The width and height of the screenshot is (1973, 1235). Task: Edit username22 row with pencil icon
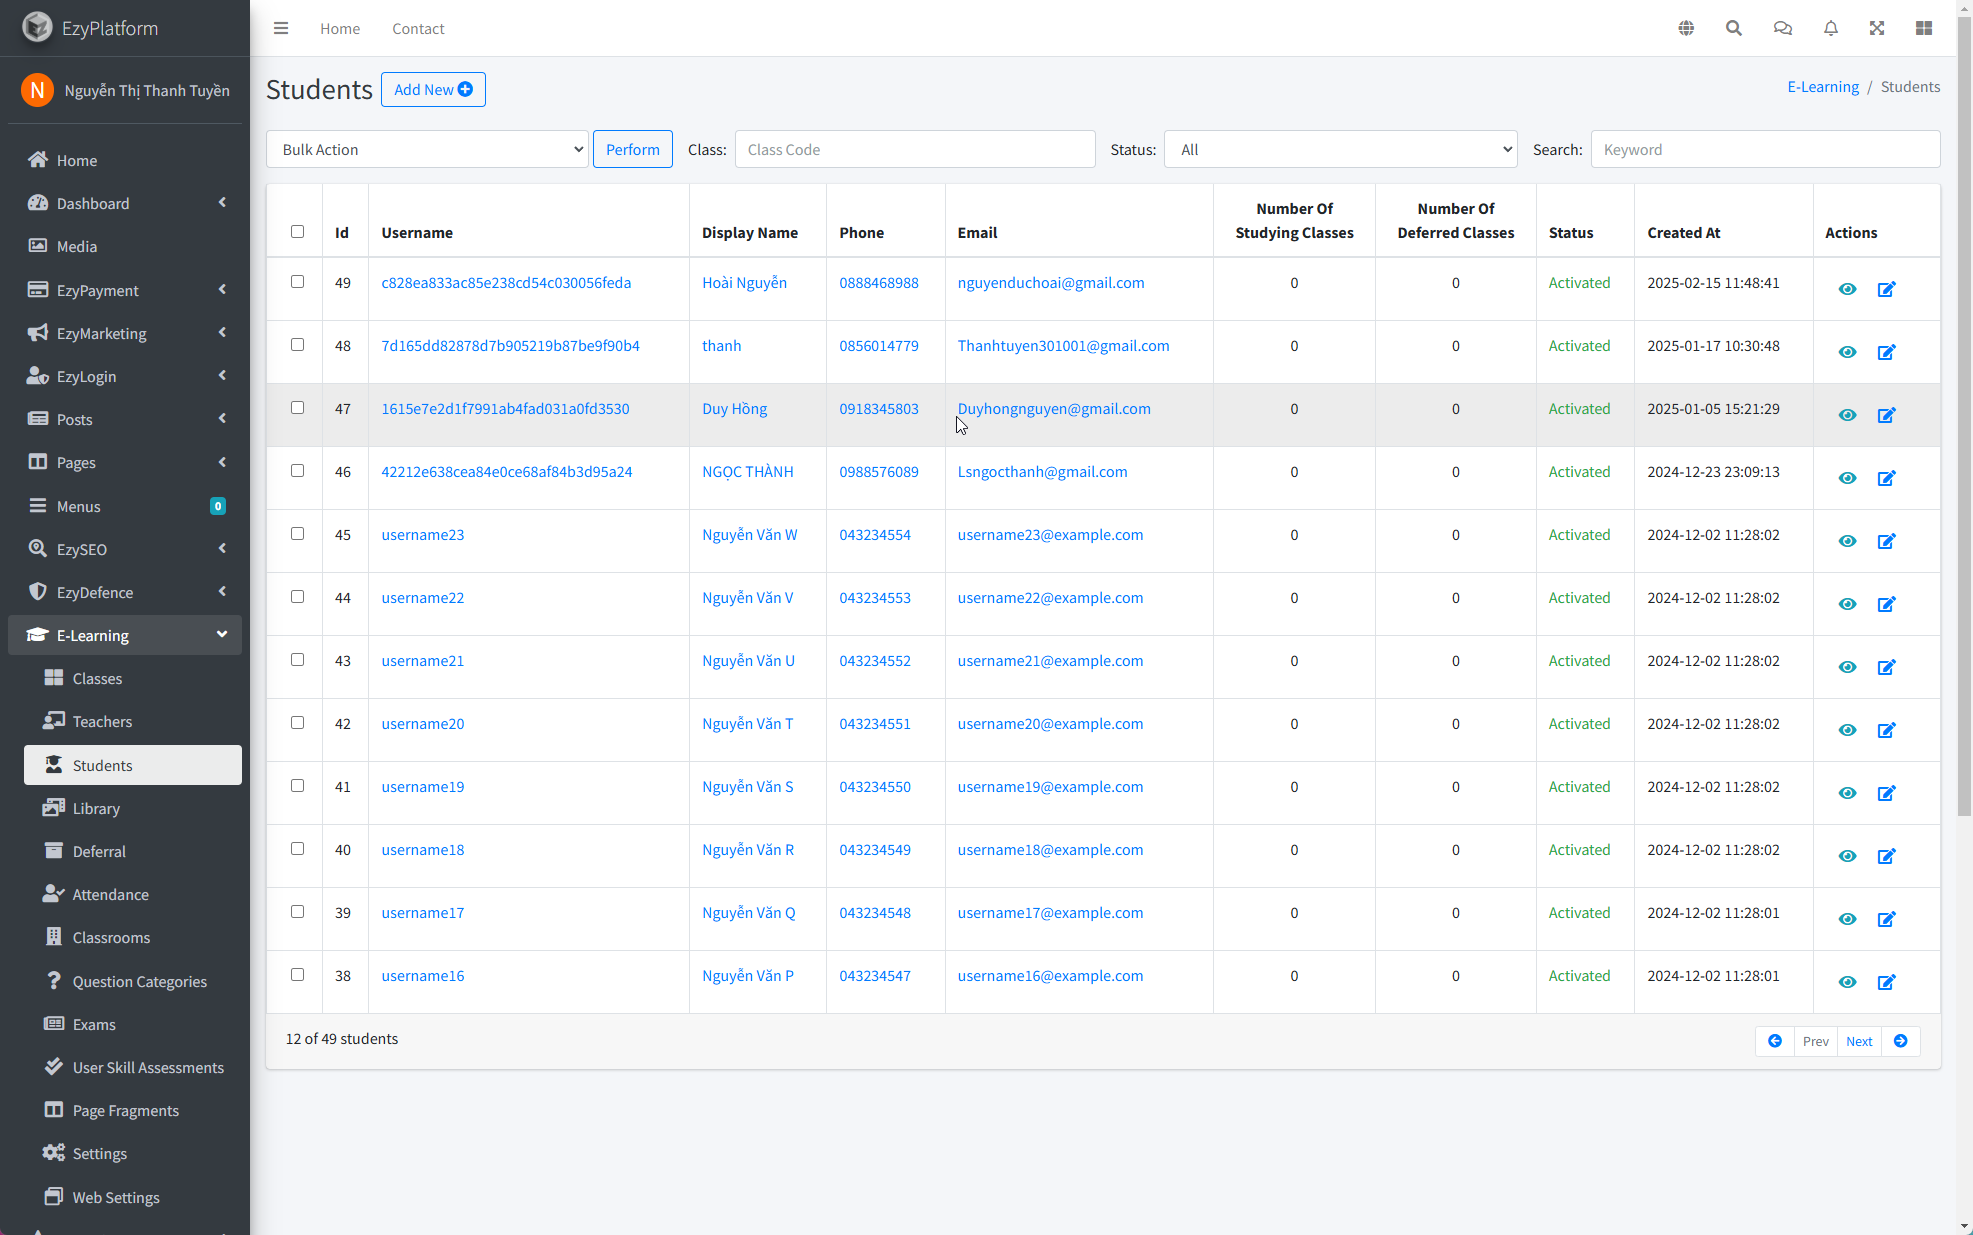(x=1886, y=604)
